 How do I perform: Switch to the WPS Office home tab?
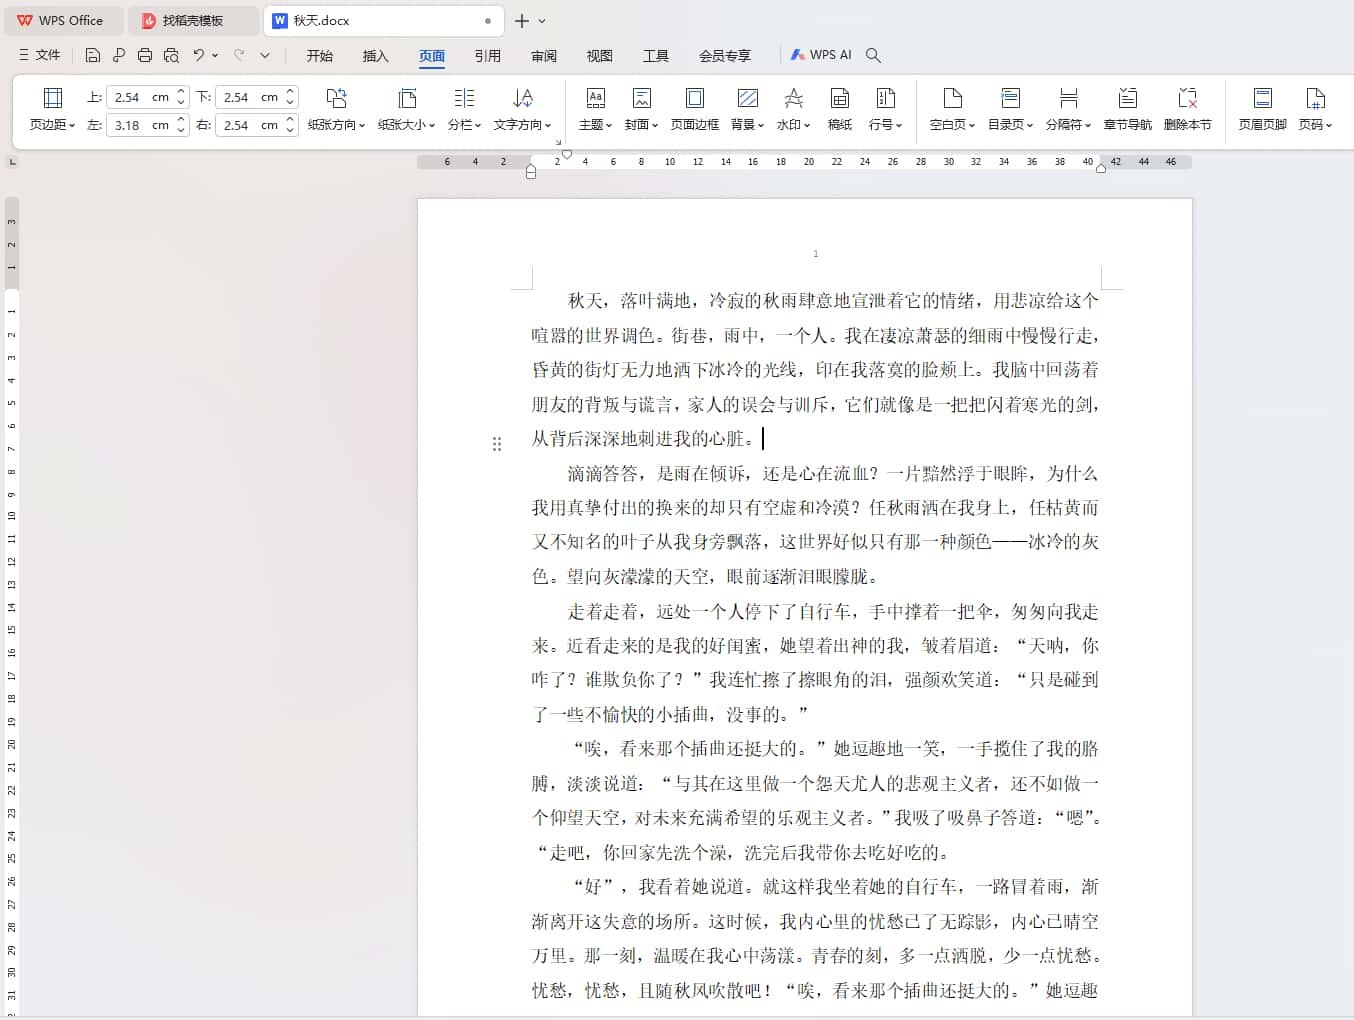point(62,20)
